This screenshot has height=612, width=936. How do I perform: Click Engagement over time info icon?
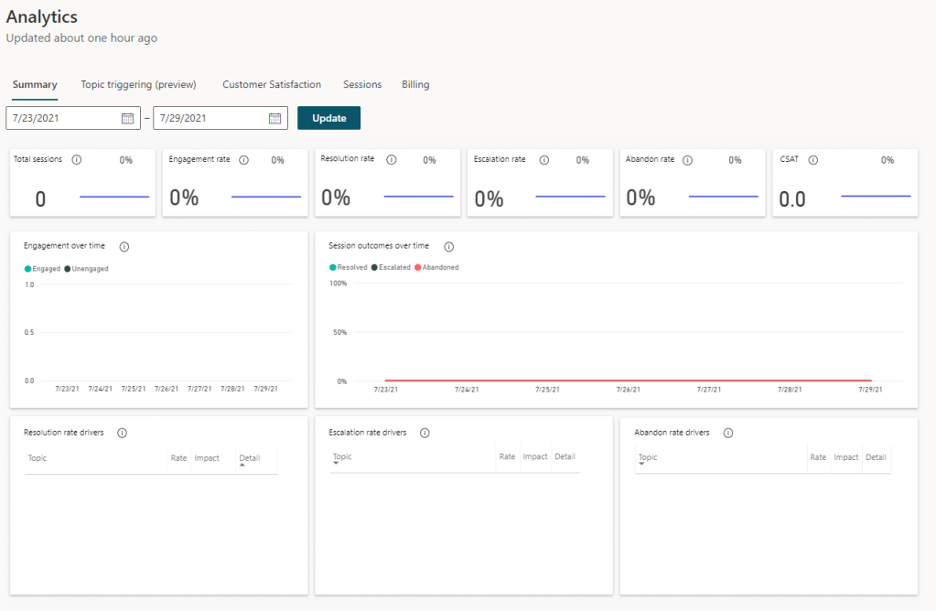[x=124, y=246]
